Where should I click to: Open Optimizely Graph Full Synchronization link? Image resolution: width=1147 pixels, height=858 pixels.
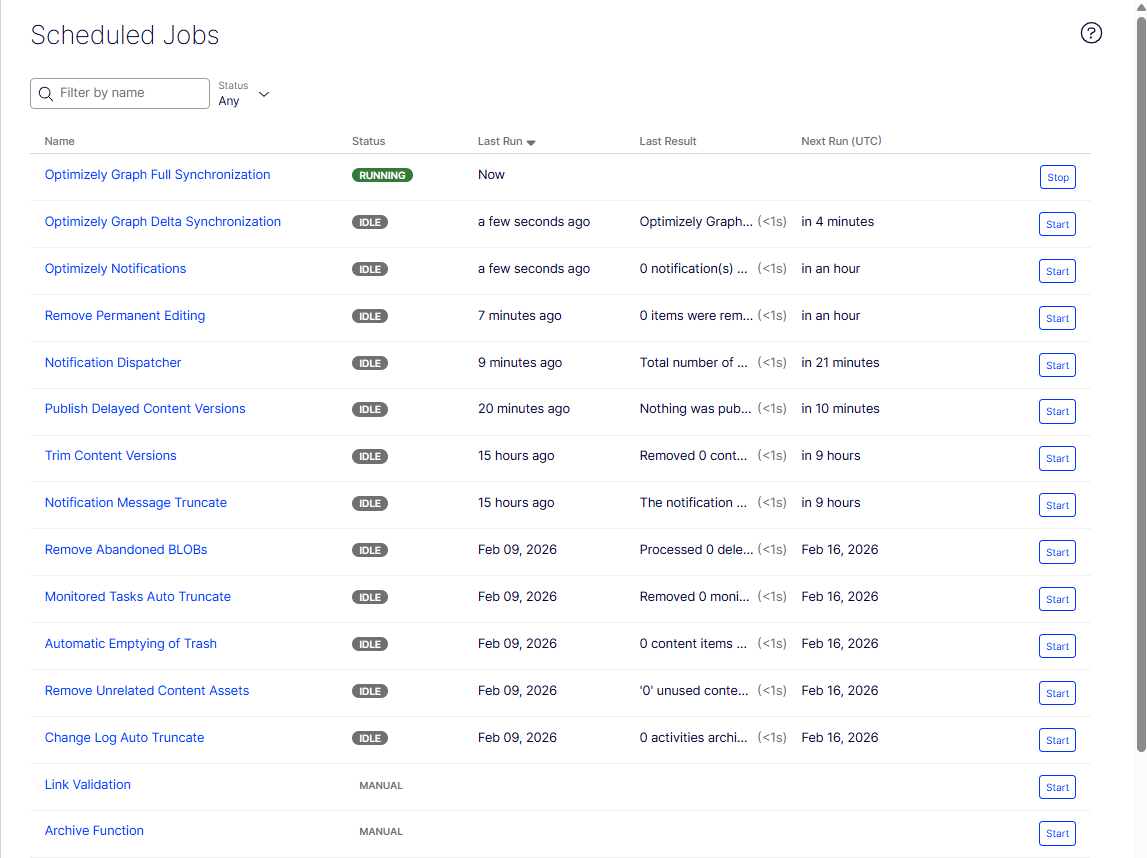click(157, 175)
